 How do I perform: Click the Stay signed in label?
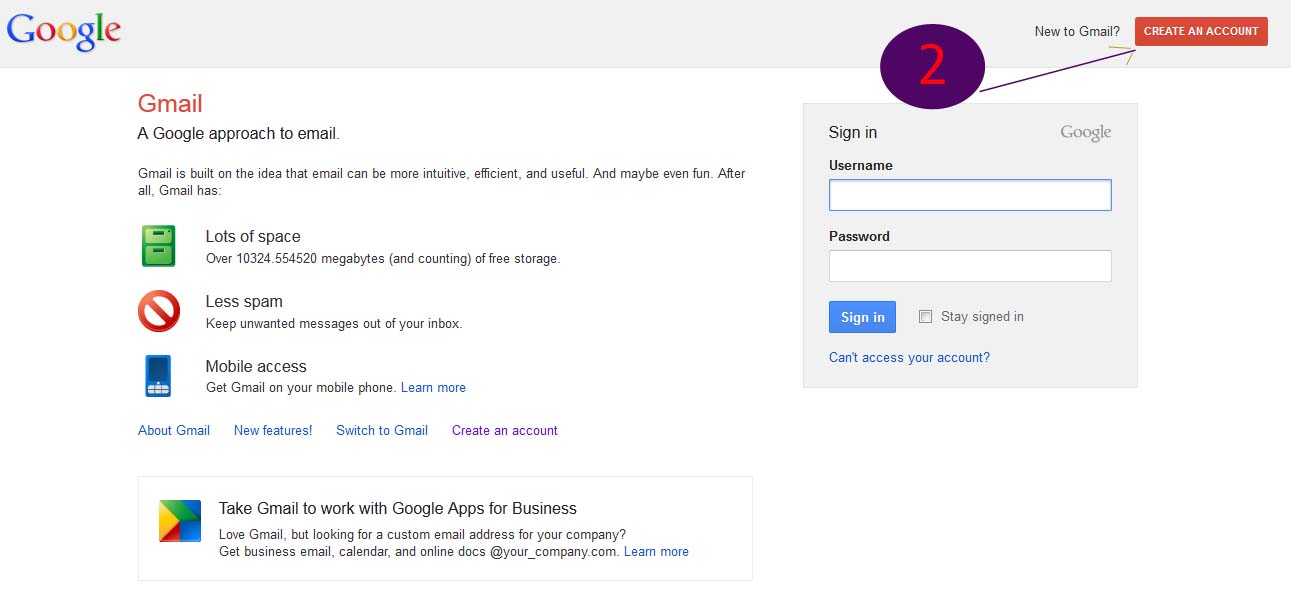click(982, 316)
